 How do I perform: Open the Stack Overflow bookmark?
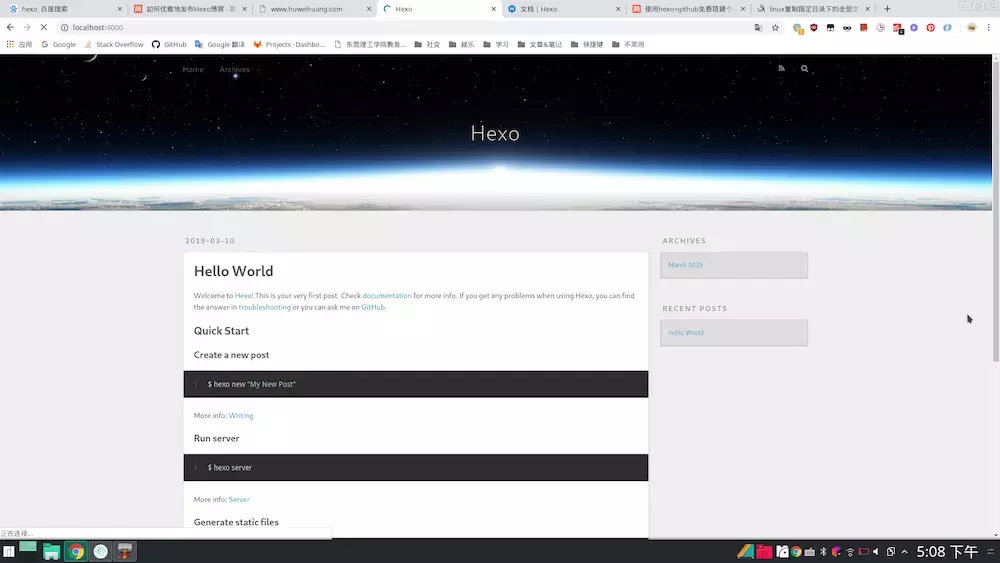pos(114,45)
